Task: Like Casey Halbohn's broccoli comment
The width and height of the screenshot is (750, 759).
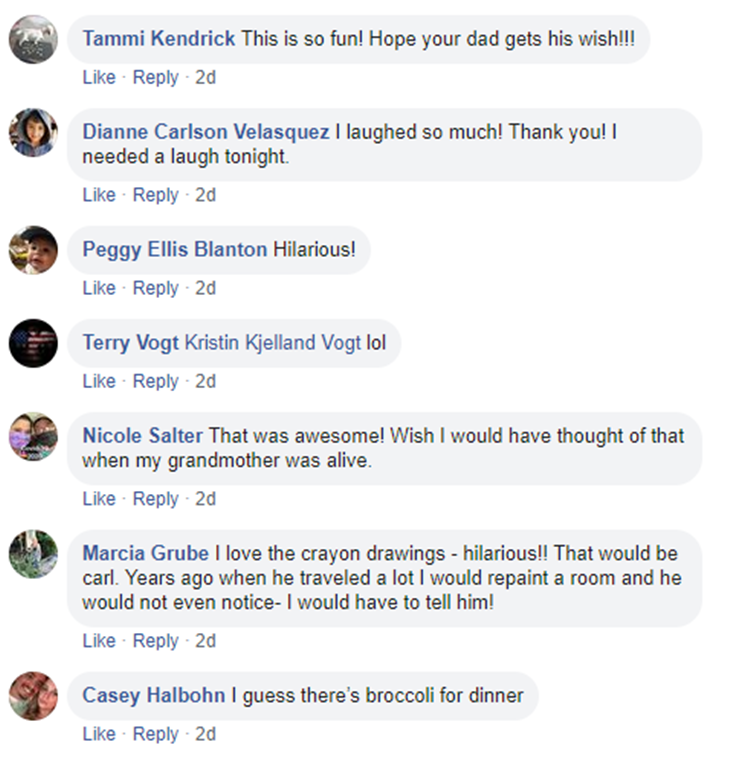Action: click(x=99, y=734)
